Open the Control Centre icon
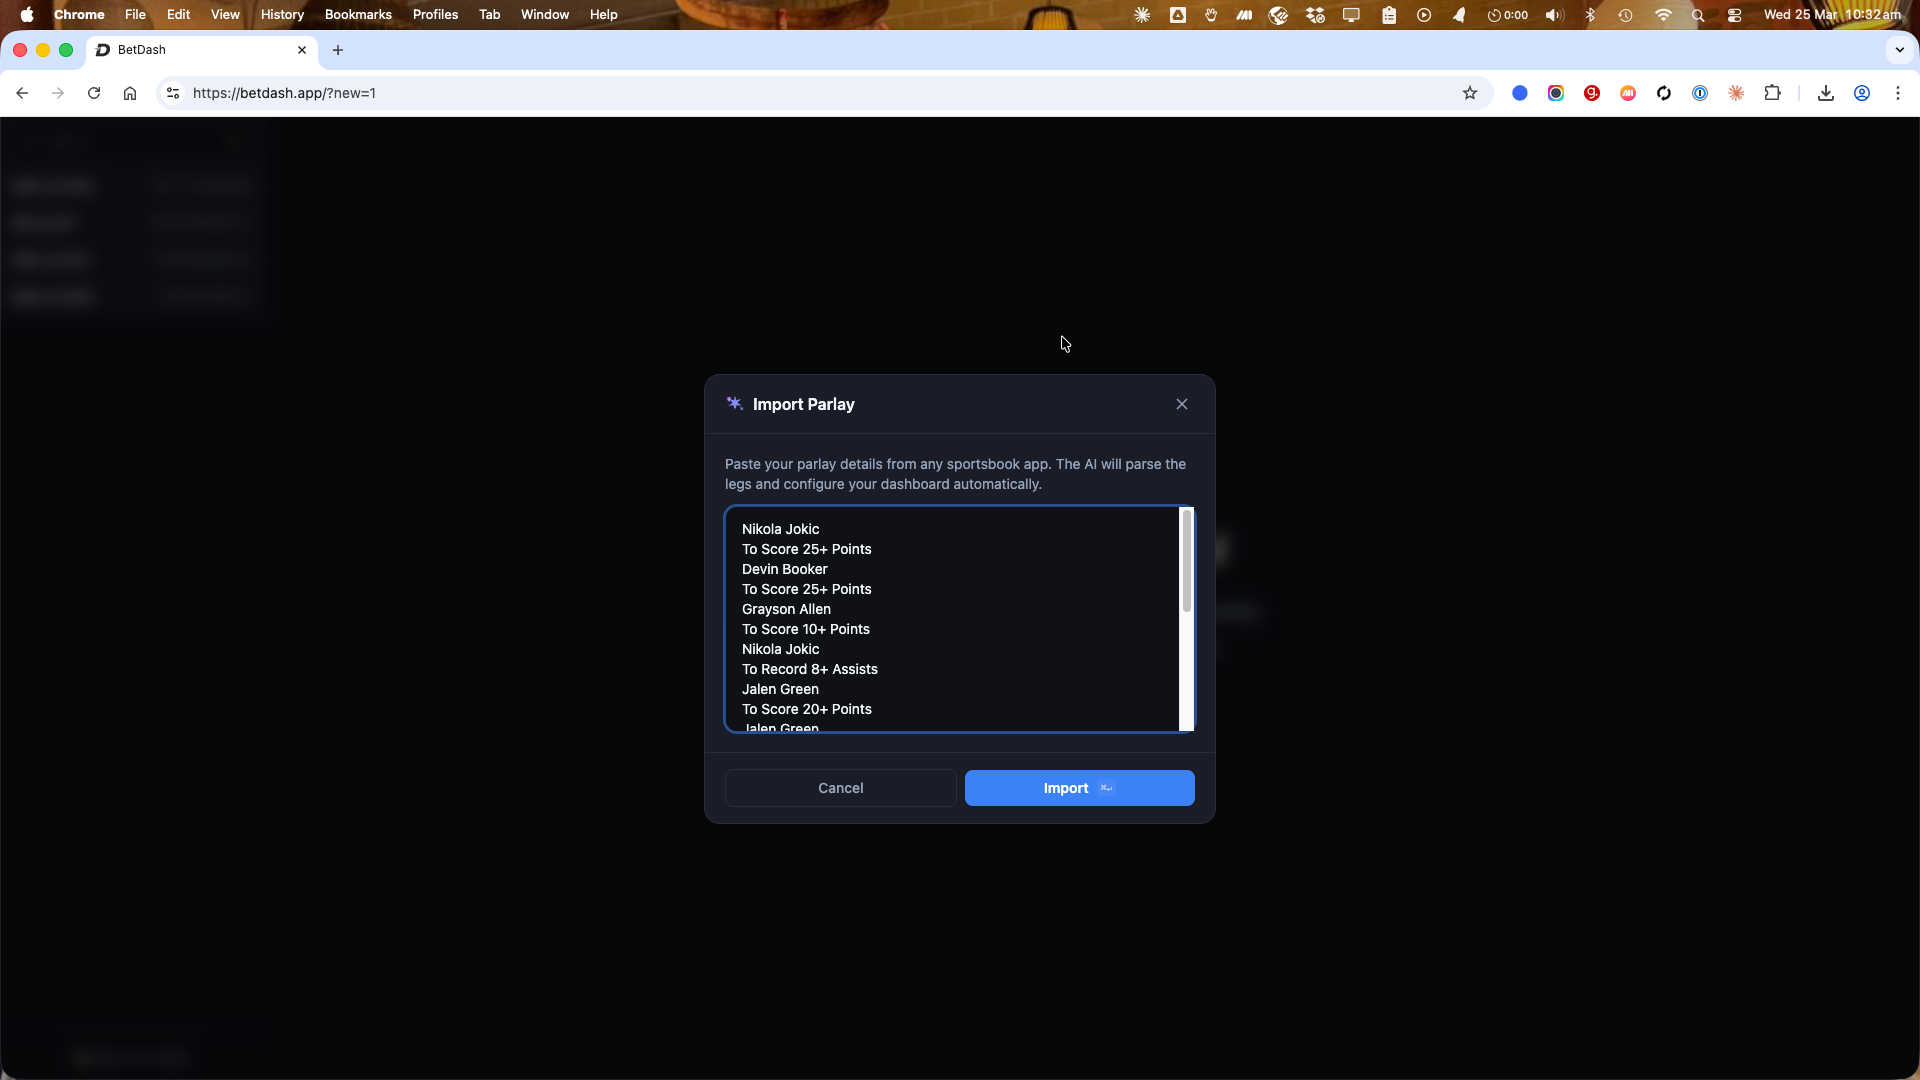 pos(1735,15)
